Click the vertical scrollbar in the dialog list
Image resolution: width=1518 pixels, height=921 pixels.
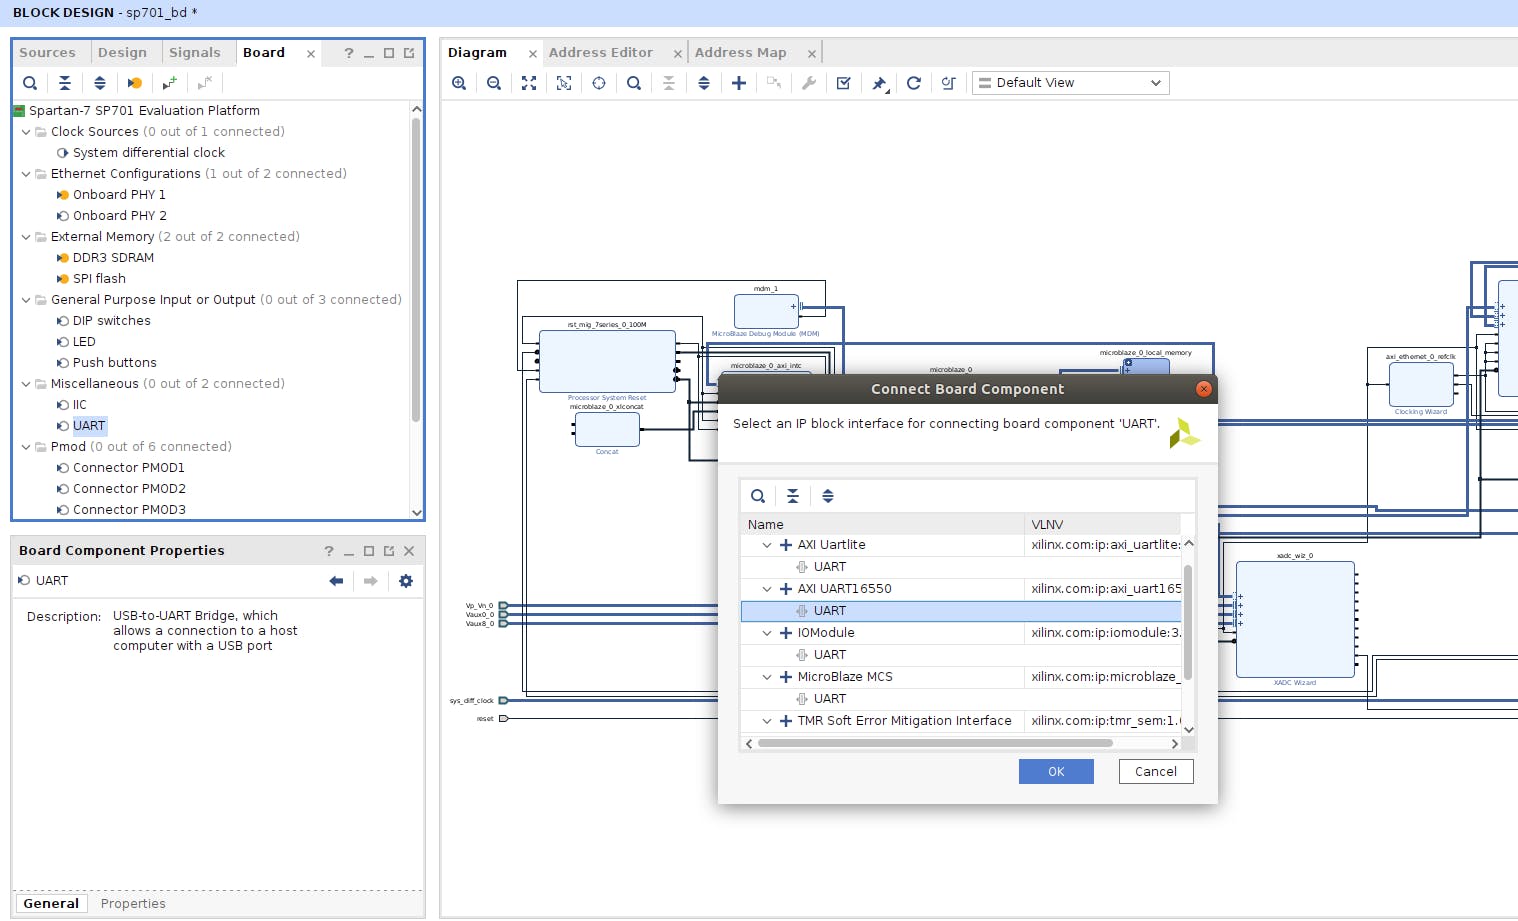pyautogui.click(x=1188, y=620)
